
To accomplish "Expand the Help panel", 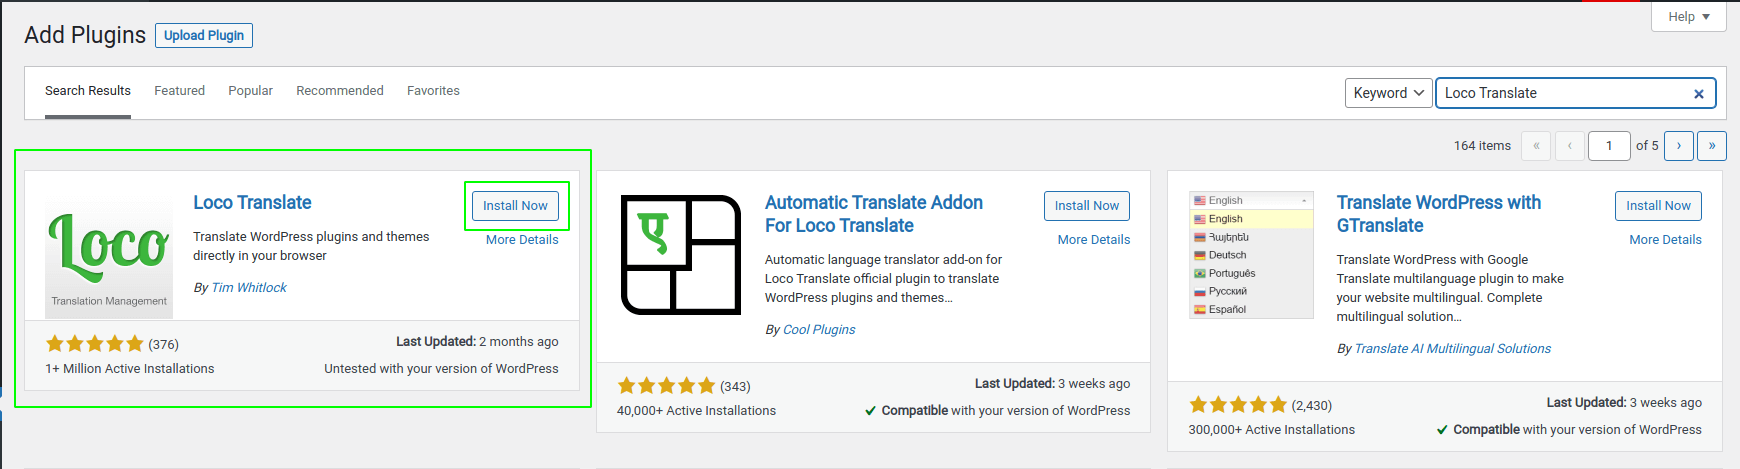I will (x=1689, y=17).
